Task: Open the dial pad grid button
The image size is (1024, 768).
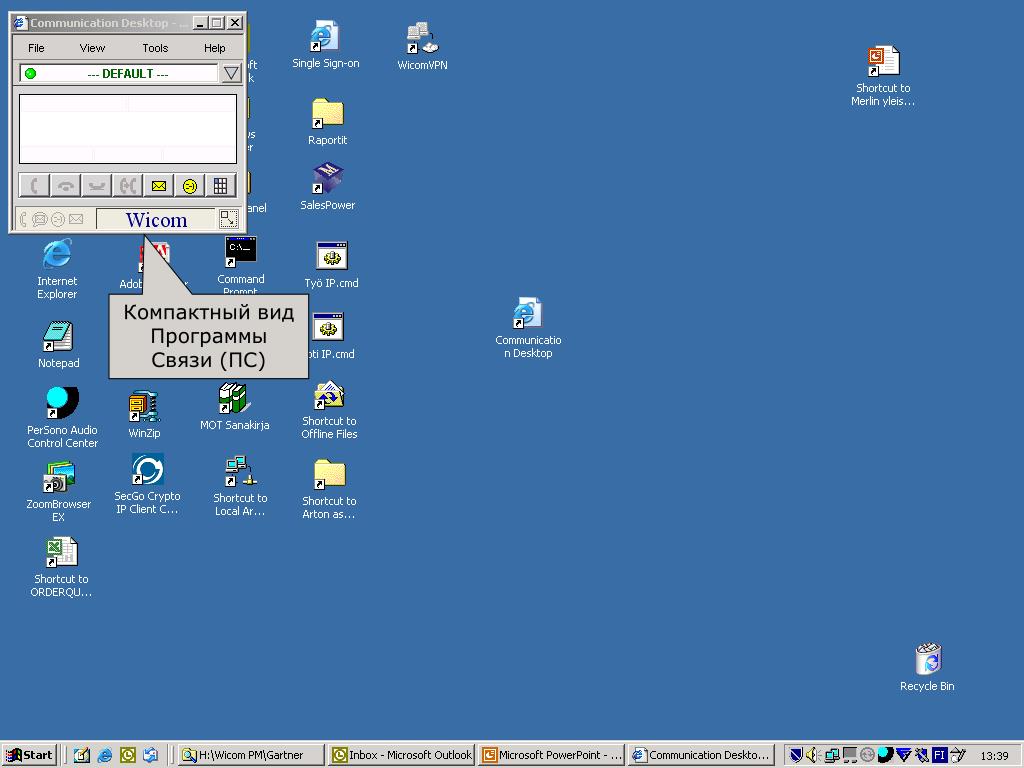Action: 220,186
